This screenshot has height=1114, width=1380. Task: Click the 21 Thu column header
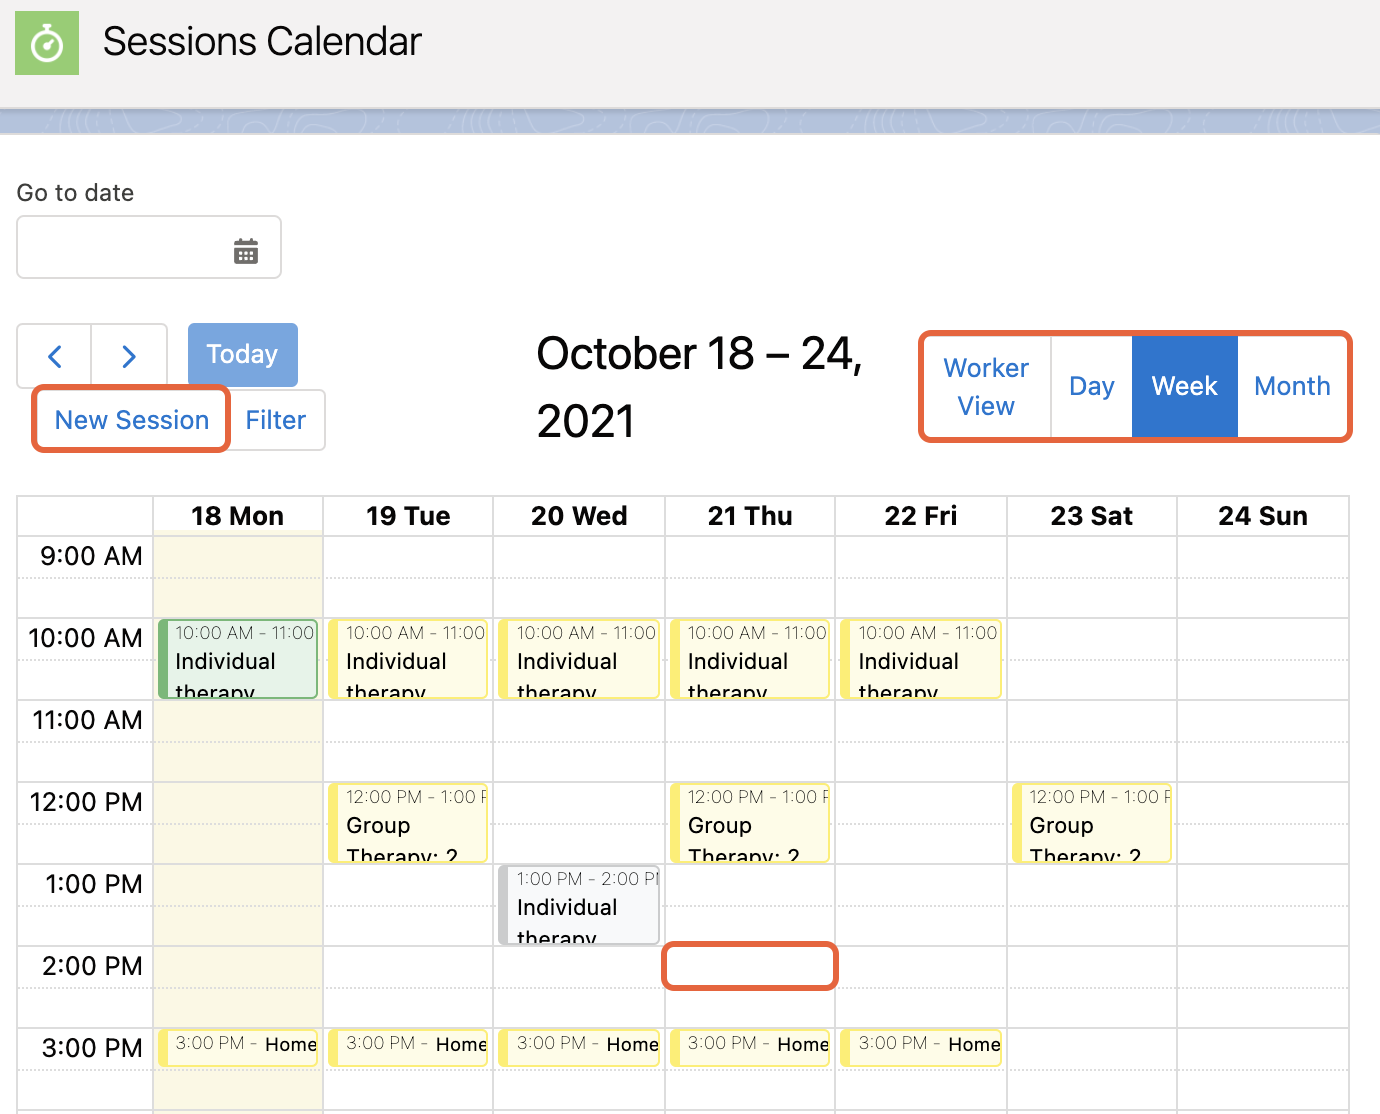tap(750, 516)
